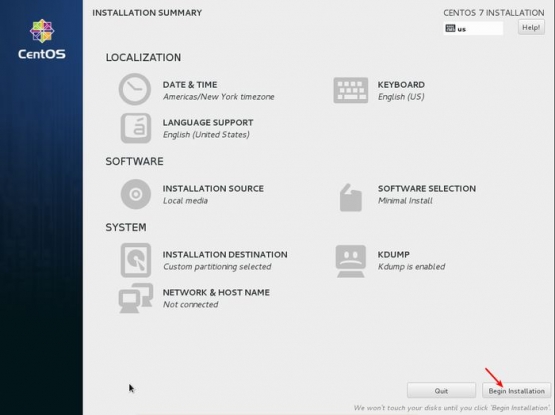
Task: Open LANGUAGE SUPPORT English (United States)
Action: [x=208, y=129]
